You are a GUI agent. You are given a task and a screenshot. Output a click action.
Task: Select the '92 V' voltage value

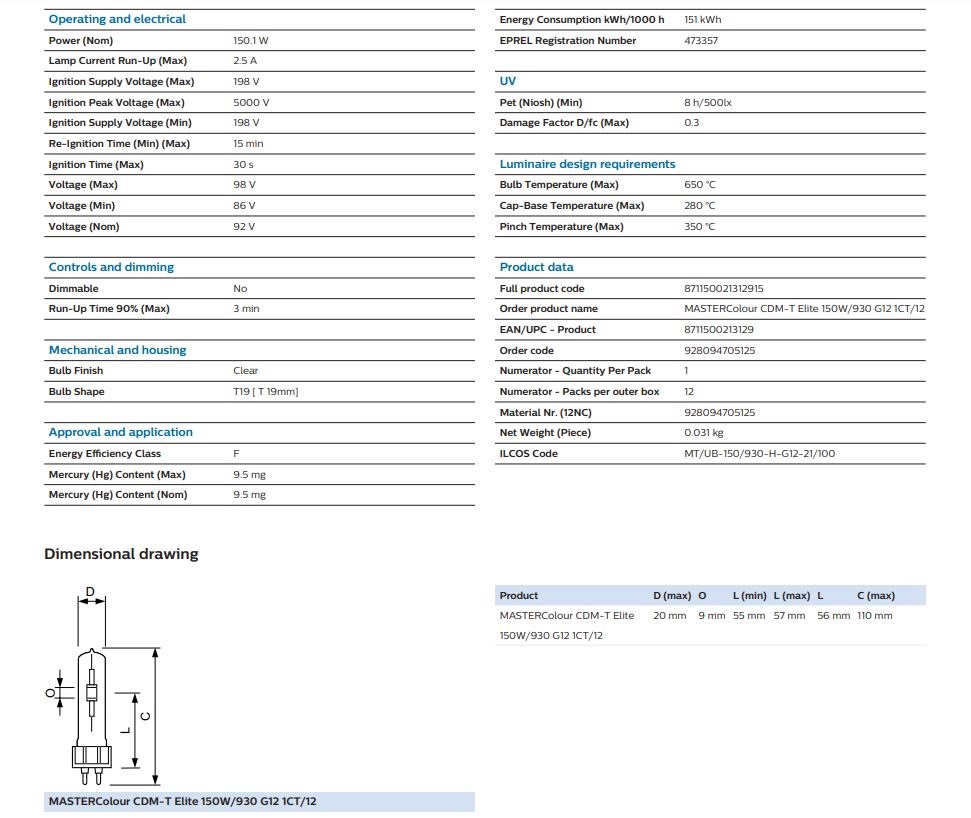[245, 227]
